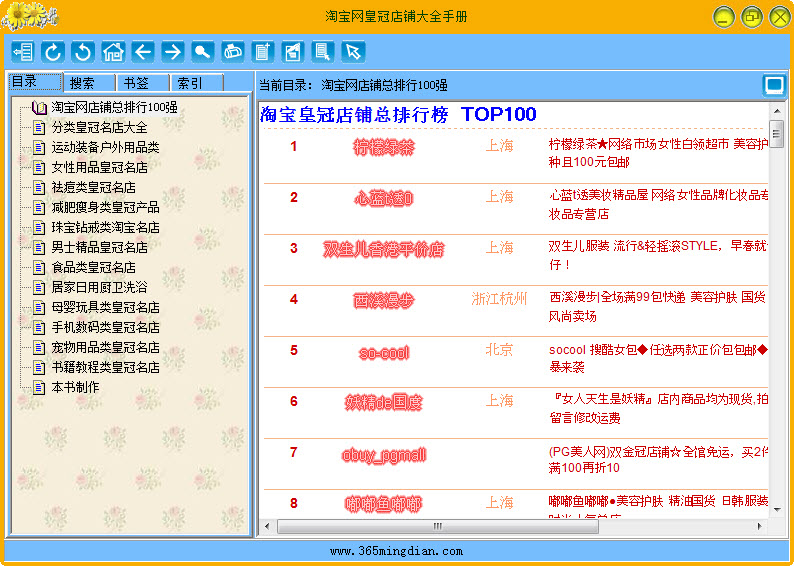794x566 pixels.
Task: Open 本书制作 tree entry
Action: pyautogui.click(x=75, y=387)
